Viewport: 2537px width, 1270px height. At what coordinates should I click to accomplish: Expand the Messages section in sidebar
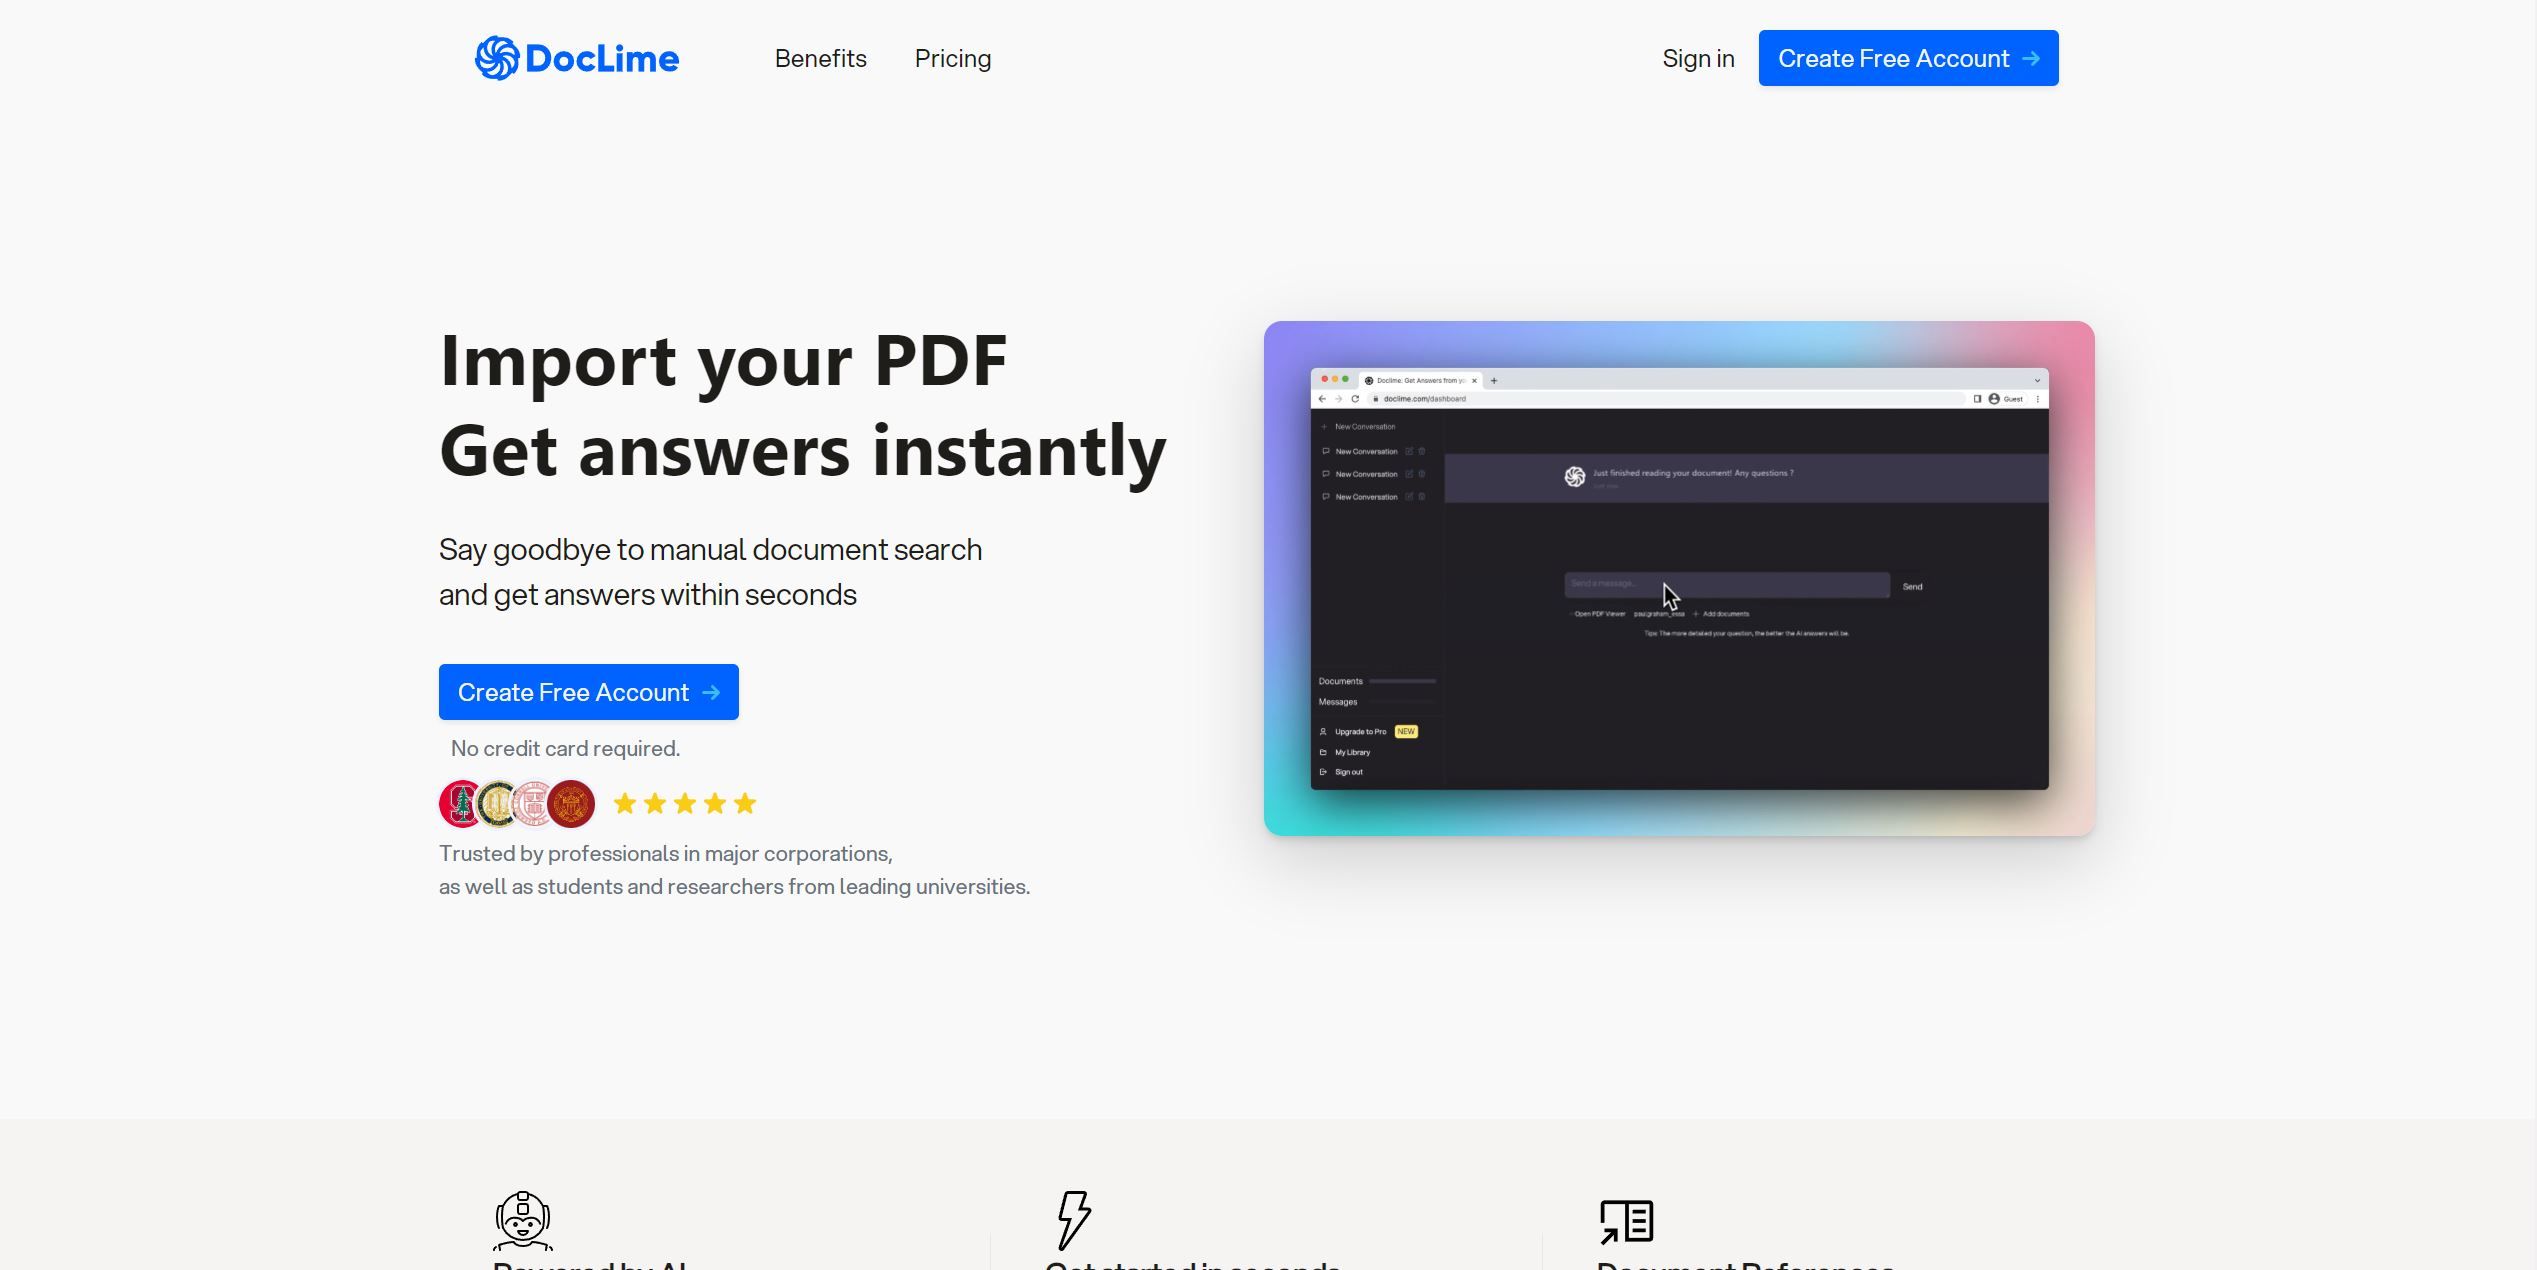[x=1336, y=701]
